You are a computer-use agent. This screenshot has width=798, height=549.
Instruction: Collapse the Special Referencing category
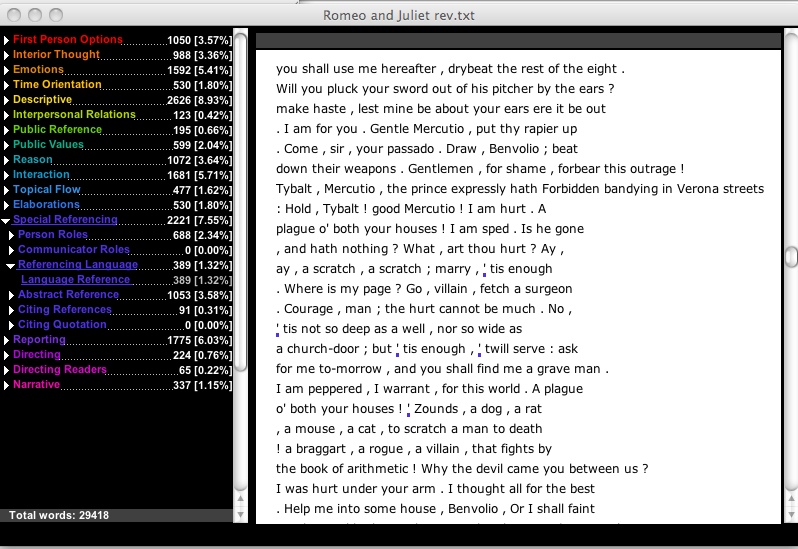click(6, 221)
